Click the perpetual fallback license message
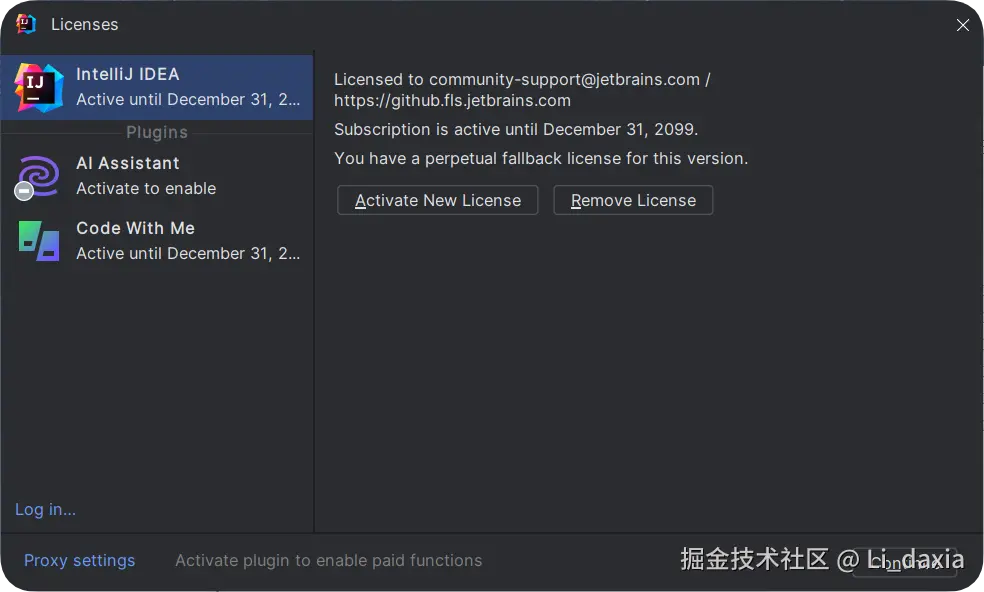The height and width of the screenshot is (592, 984). (x=541, y=158)
